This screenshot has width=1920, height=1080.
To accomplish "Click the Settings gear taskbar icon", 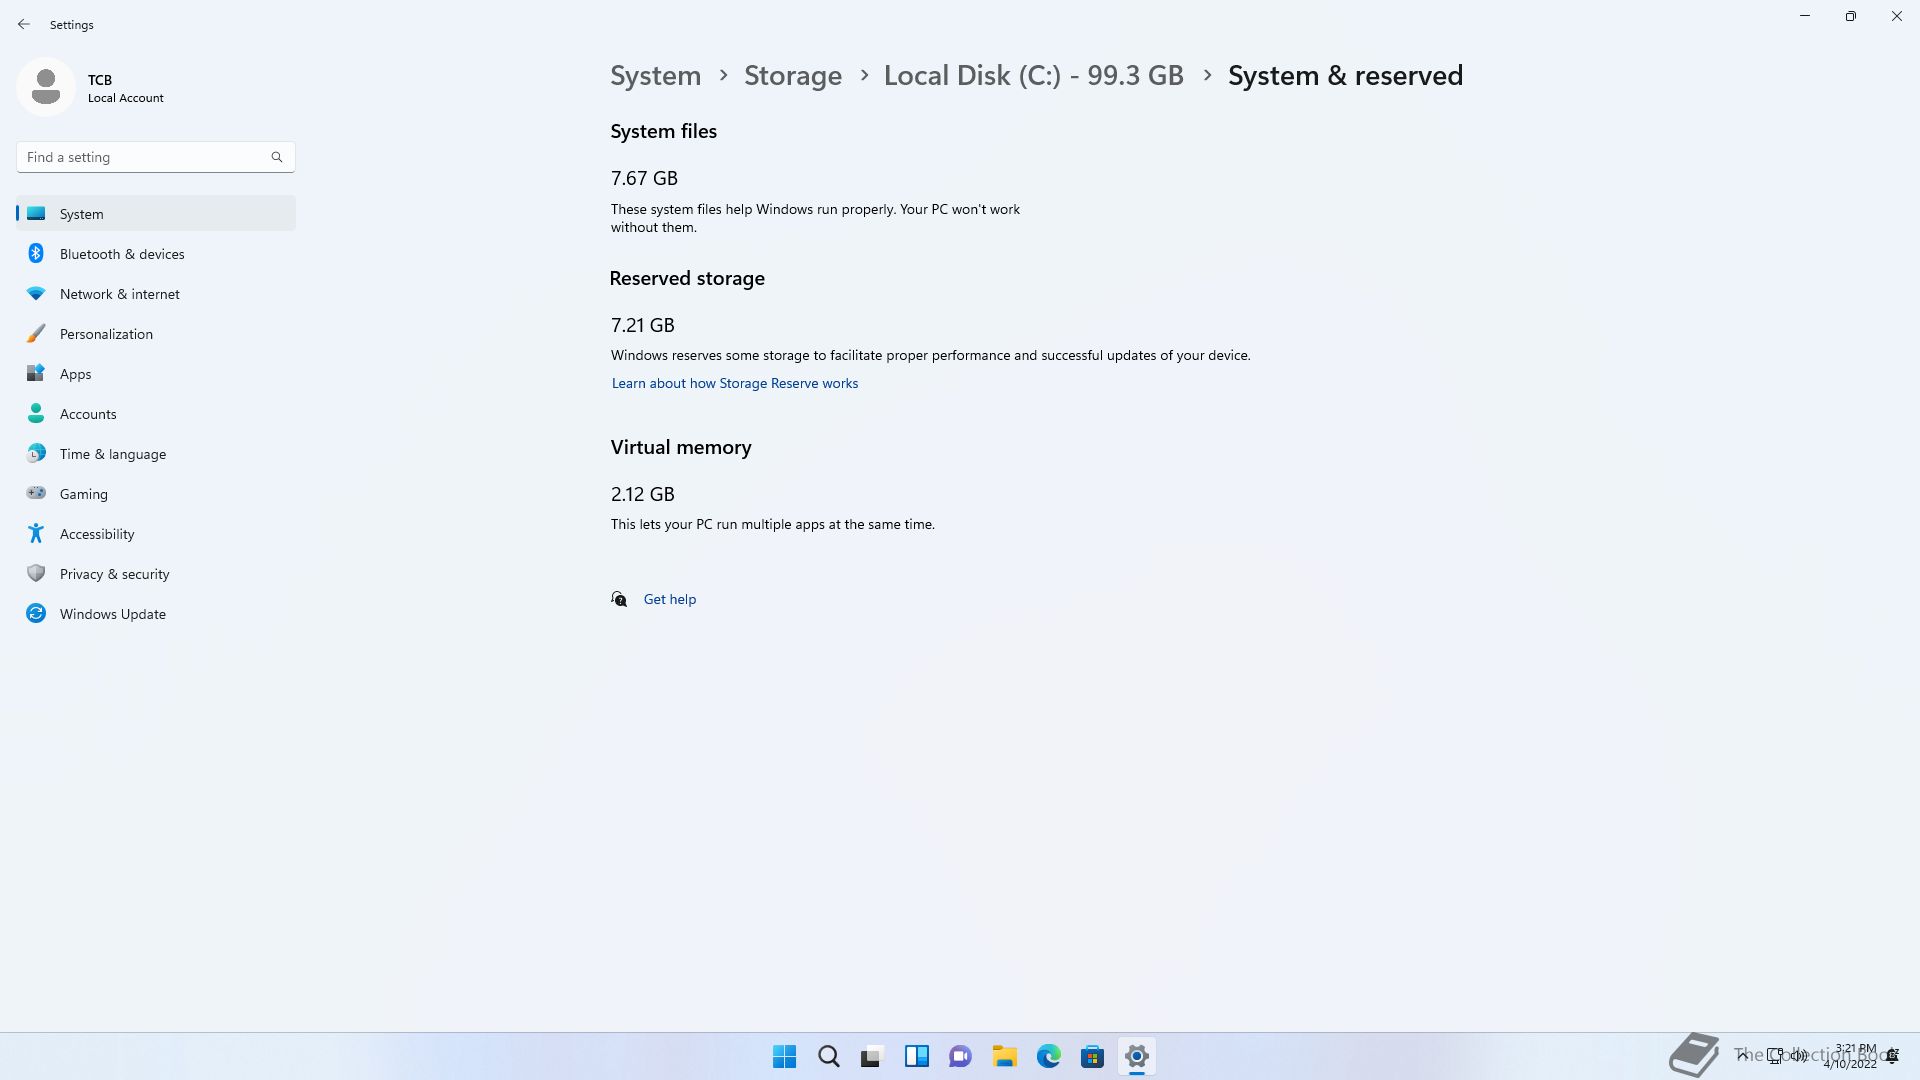I will click(x=1137, y=1056).
